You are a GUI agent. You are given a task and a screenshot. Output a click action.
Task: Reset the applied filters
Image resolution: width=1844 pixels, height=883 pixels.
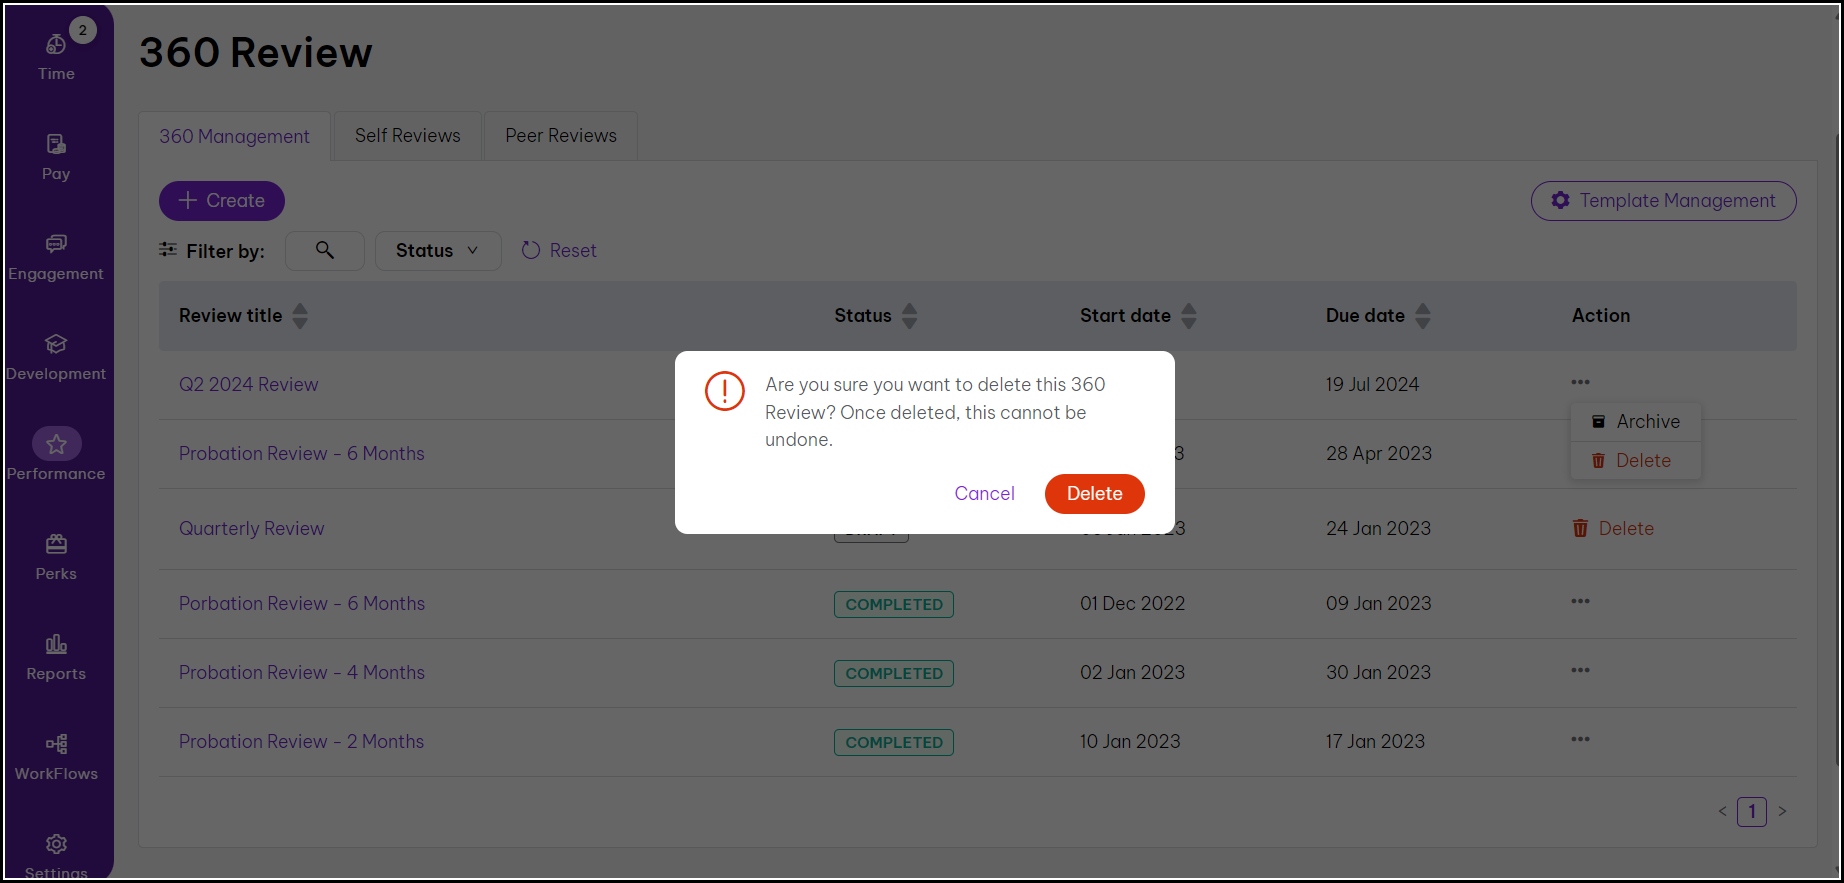coord(559,251)
